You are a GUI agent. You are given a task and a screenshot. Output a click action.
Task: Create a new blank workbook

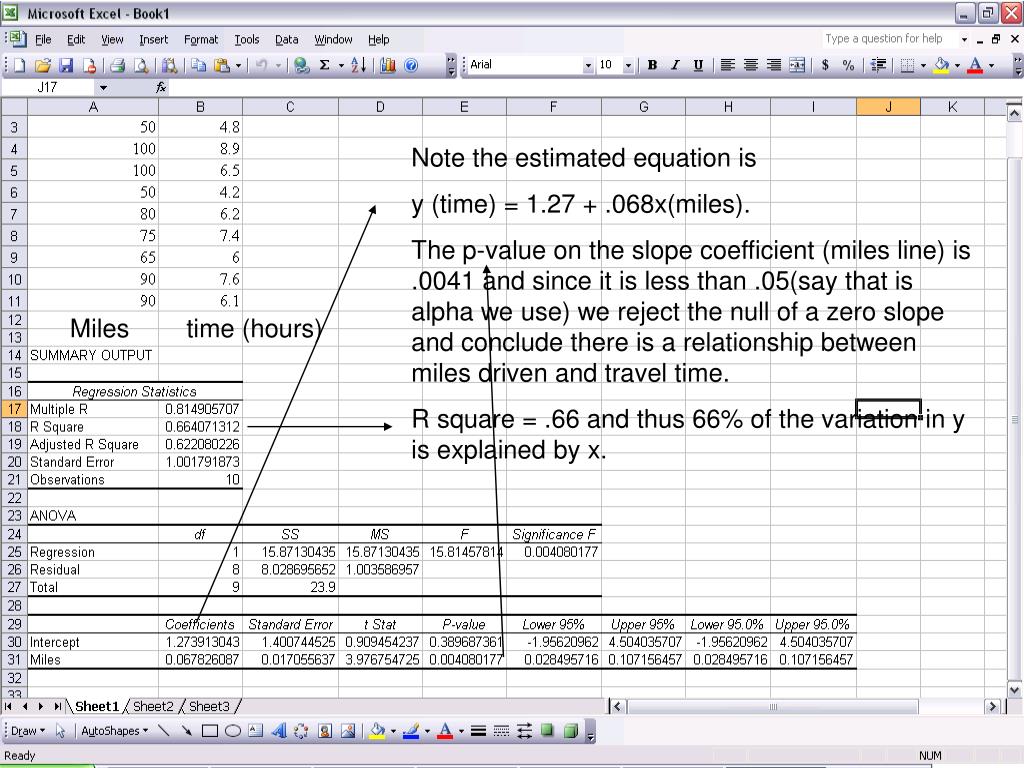[x=19, y=65]
